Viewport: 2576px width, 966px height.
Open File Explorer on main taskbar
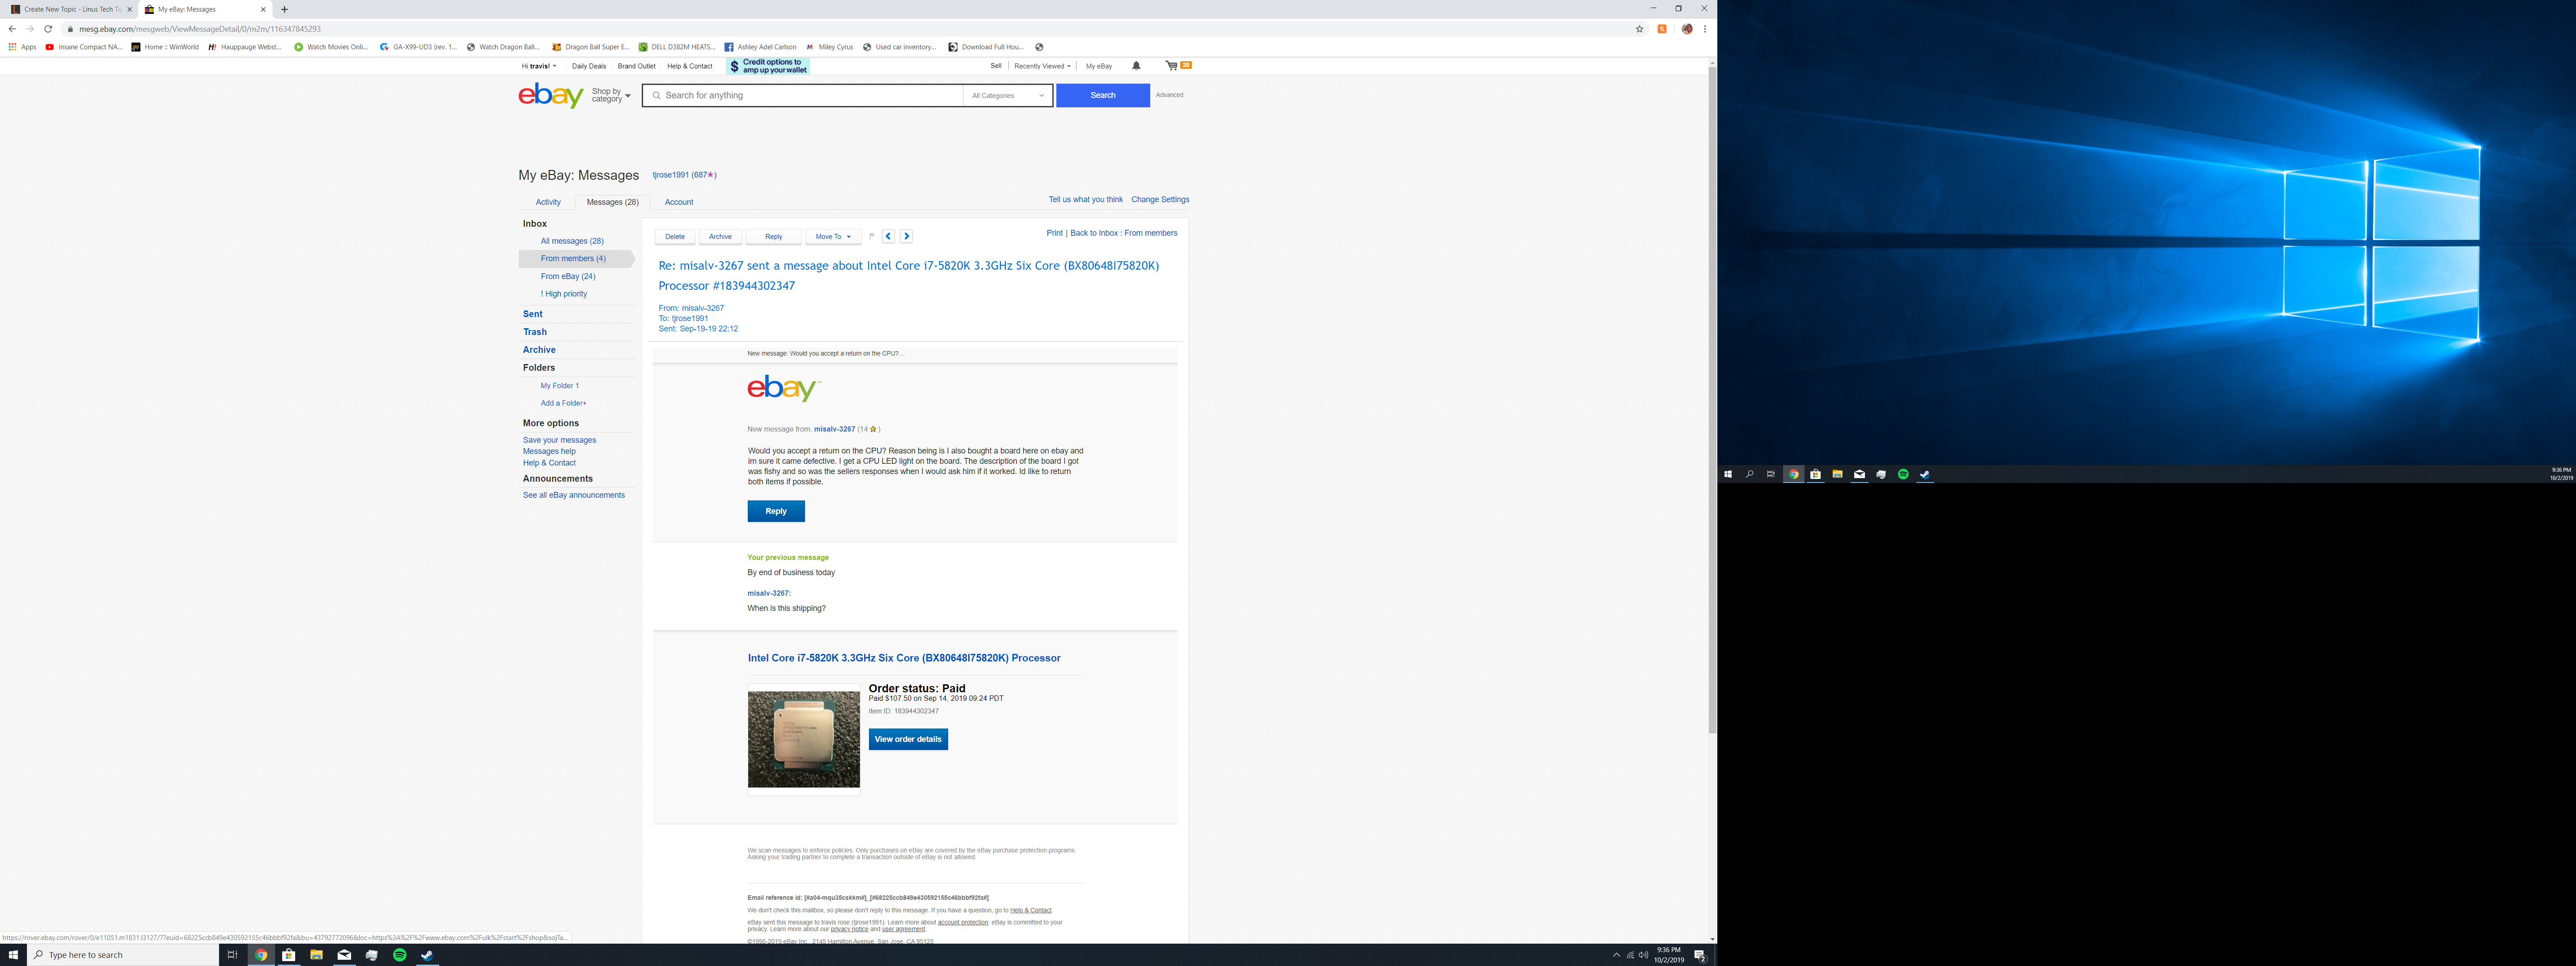pyautogui.click(x=316, y=955)
